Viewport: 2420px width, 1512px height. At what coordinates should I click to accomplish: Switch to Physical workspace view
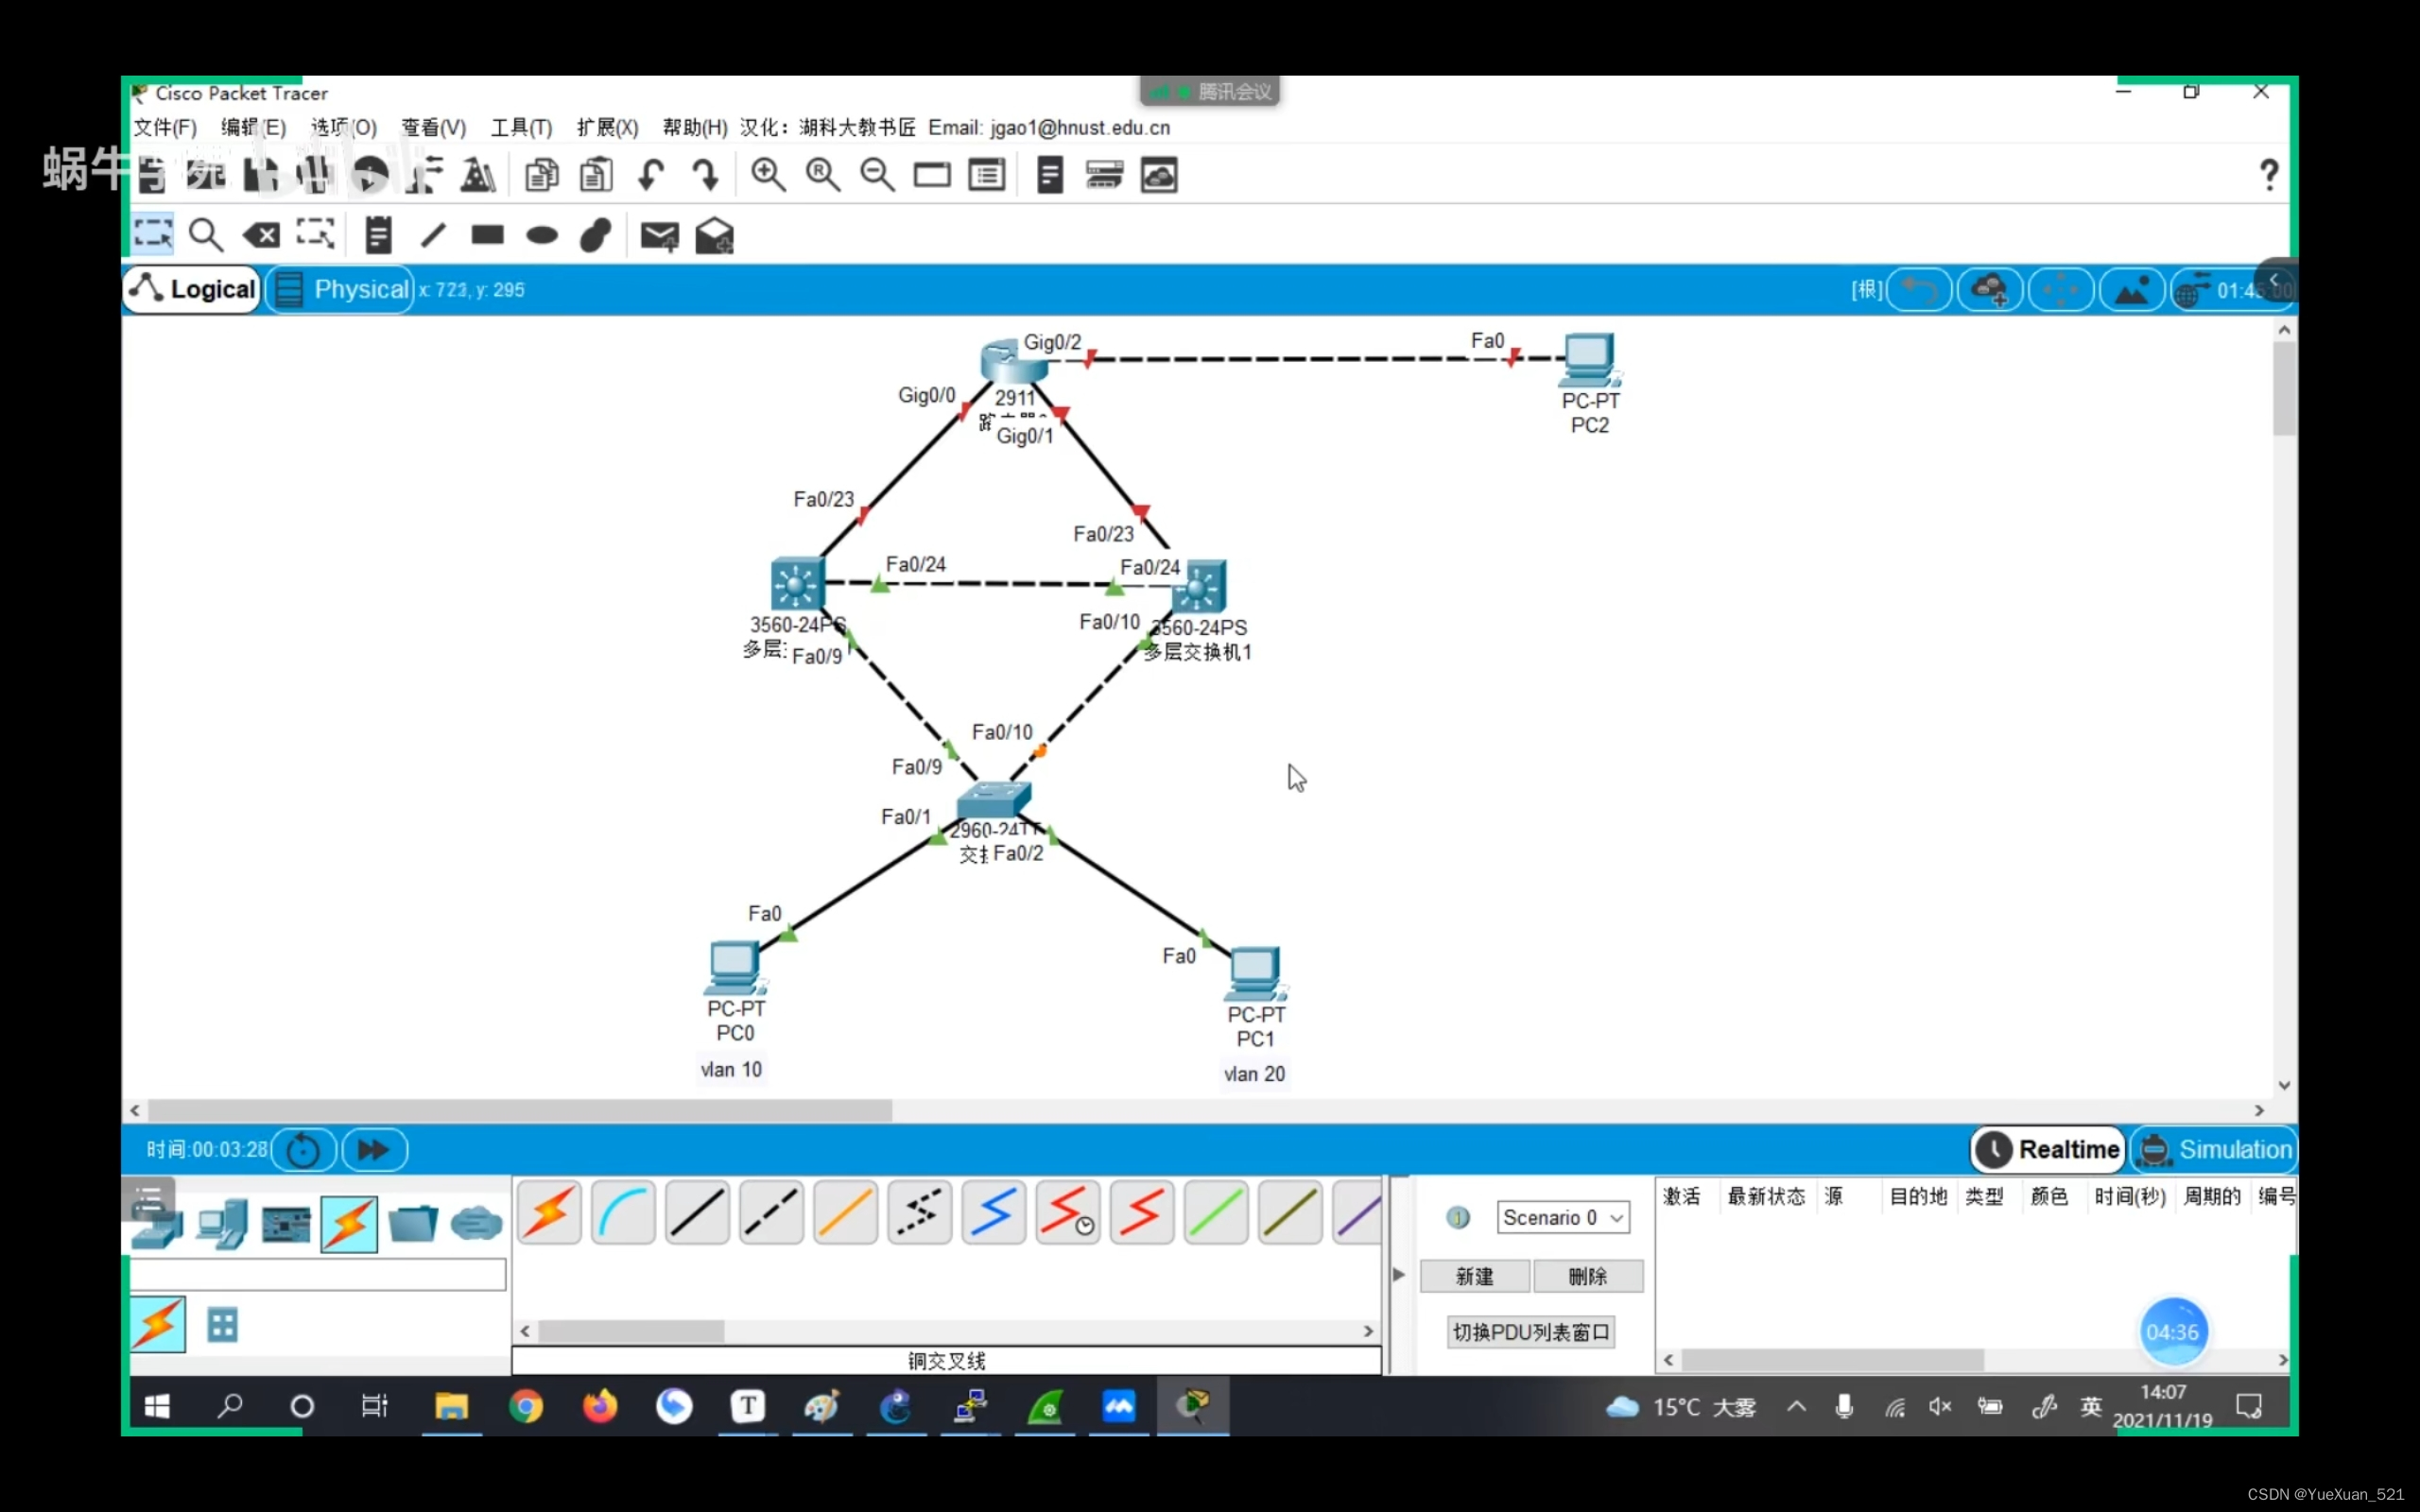[341, 290]
